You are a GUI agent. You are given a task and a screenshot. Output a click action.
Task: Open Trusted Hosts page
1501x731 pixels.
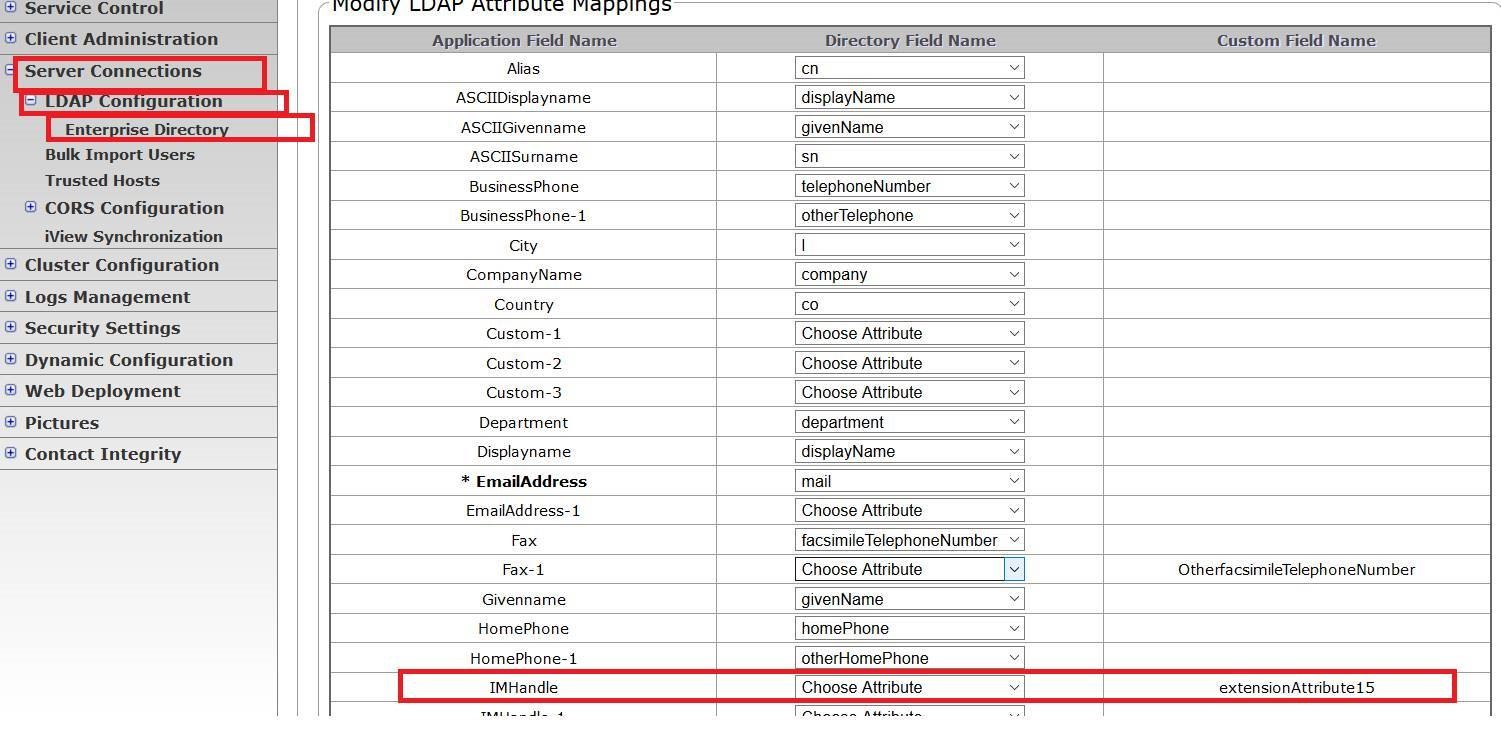[102, 181]
